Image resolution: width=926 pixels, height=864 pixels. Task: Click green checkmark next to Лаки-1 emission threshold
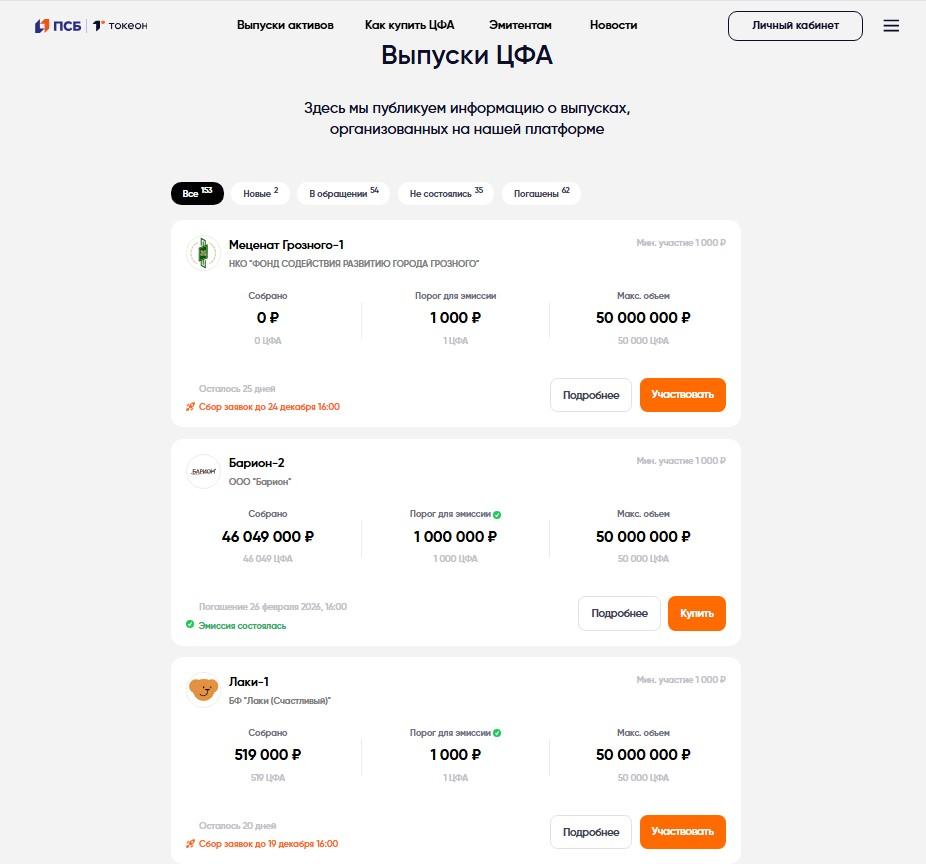497,732
